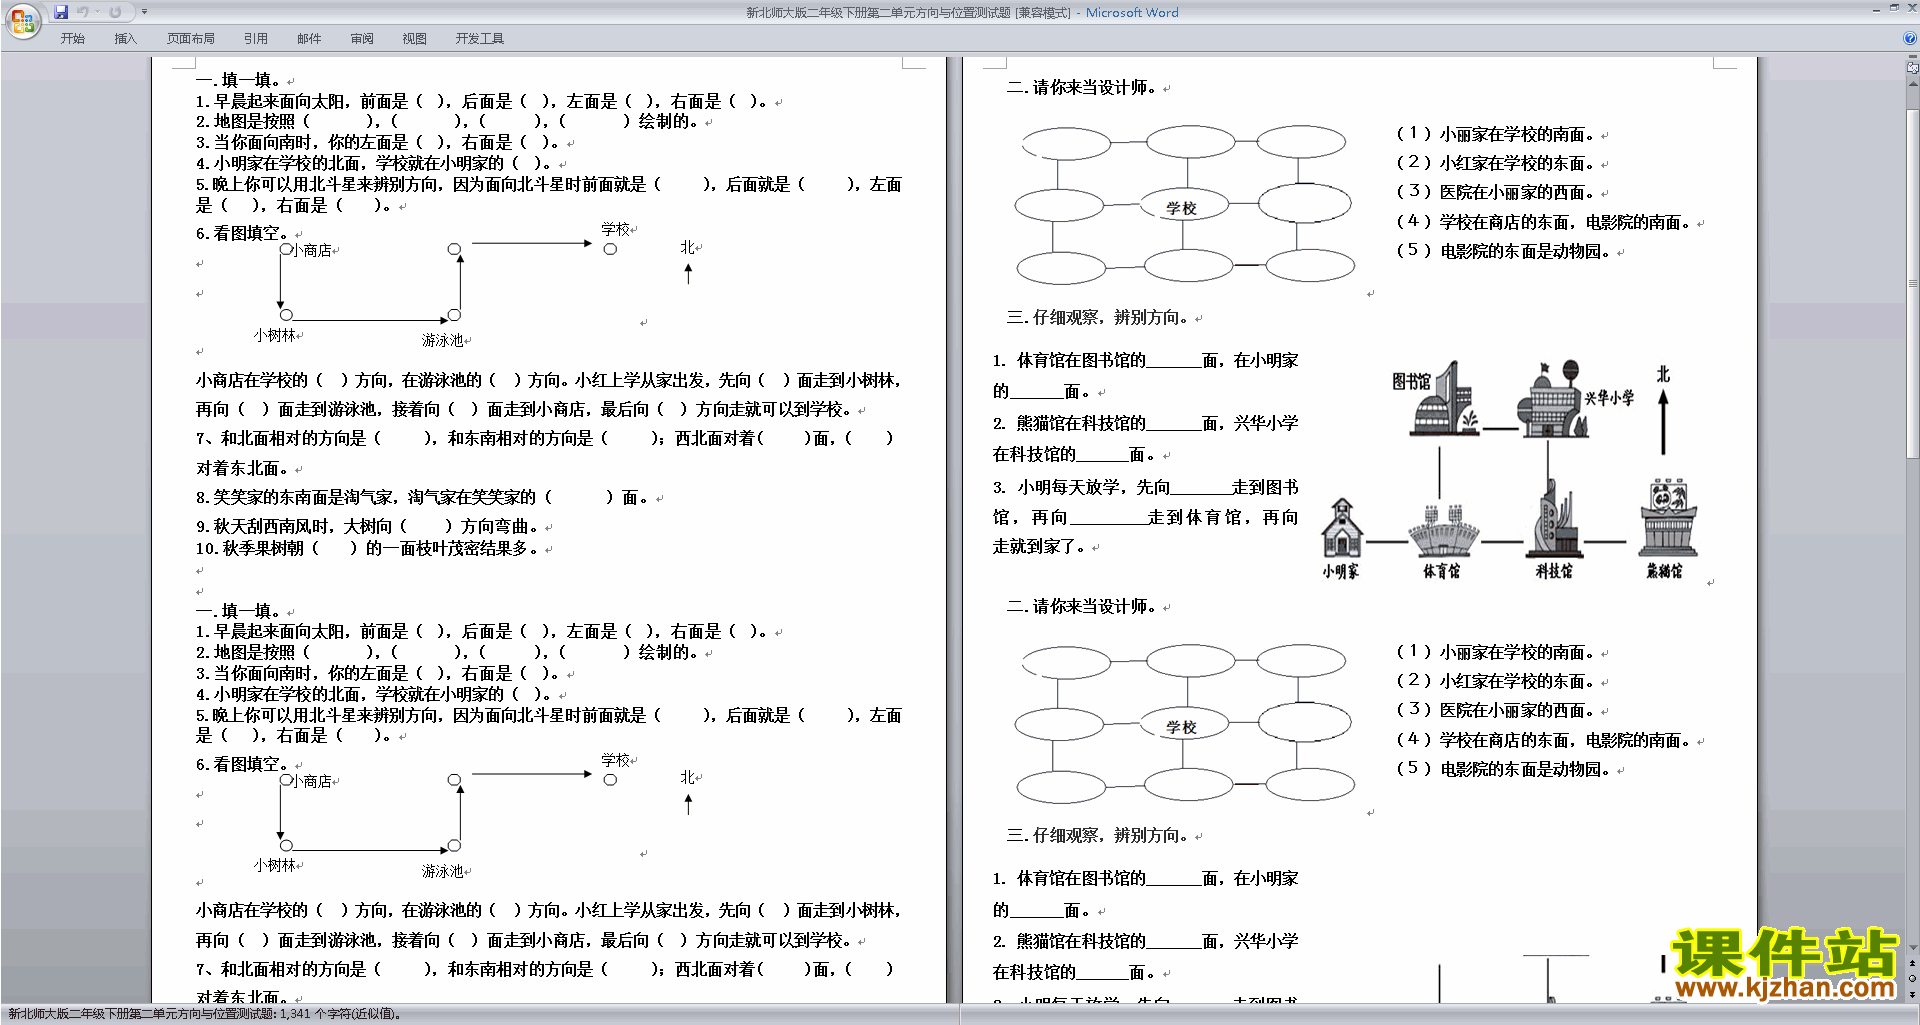Click the vertical scrollbar down arrow
The width and height of the screenshot is (1920, 1025).
1913,947
